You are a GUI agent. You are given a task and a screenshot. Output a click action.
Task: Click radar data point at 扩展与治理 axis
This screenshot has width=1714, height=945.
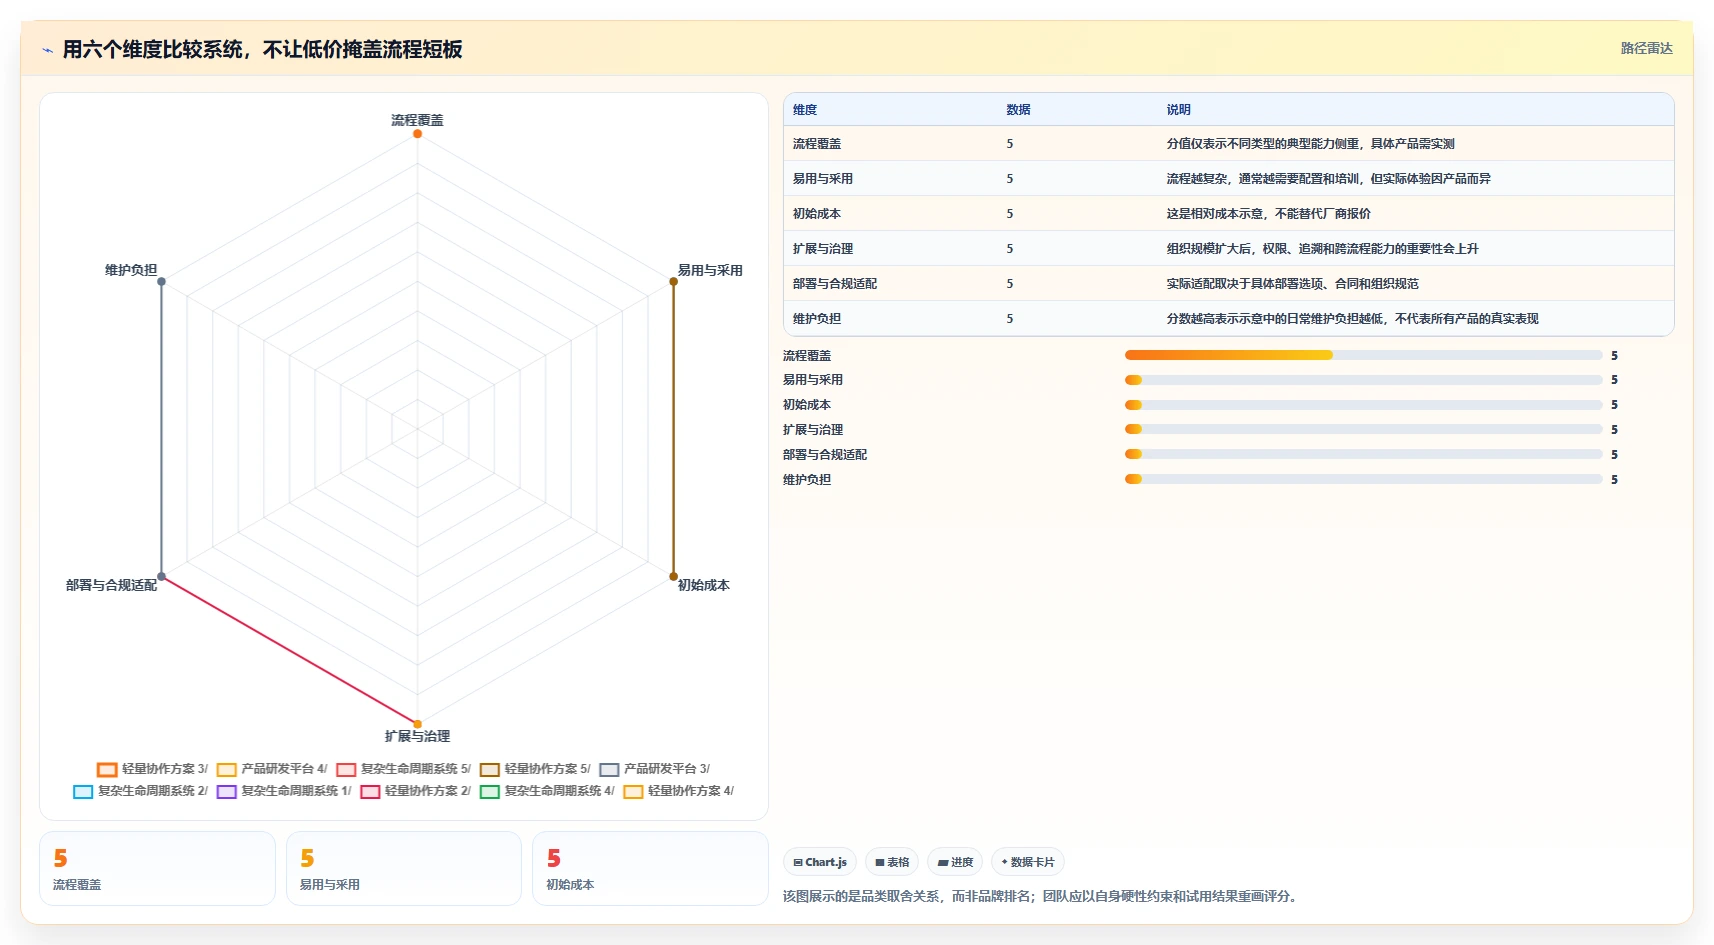tap(417, 724)
